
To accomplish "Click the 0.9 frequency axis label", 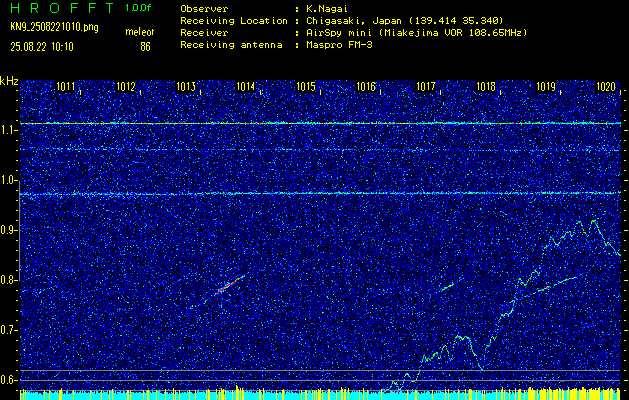I will point(6,230).
